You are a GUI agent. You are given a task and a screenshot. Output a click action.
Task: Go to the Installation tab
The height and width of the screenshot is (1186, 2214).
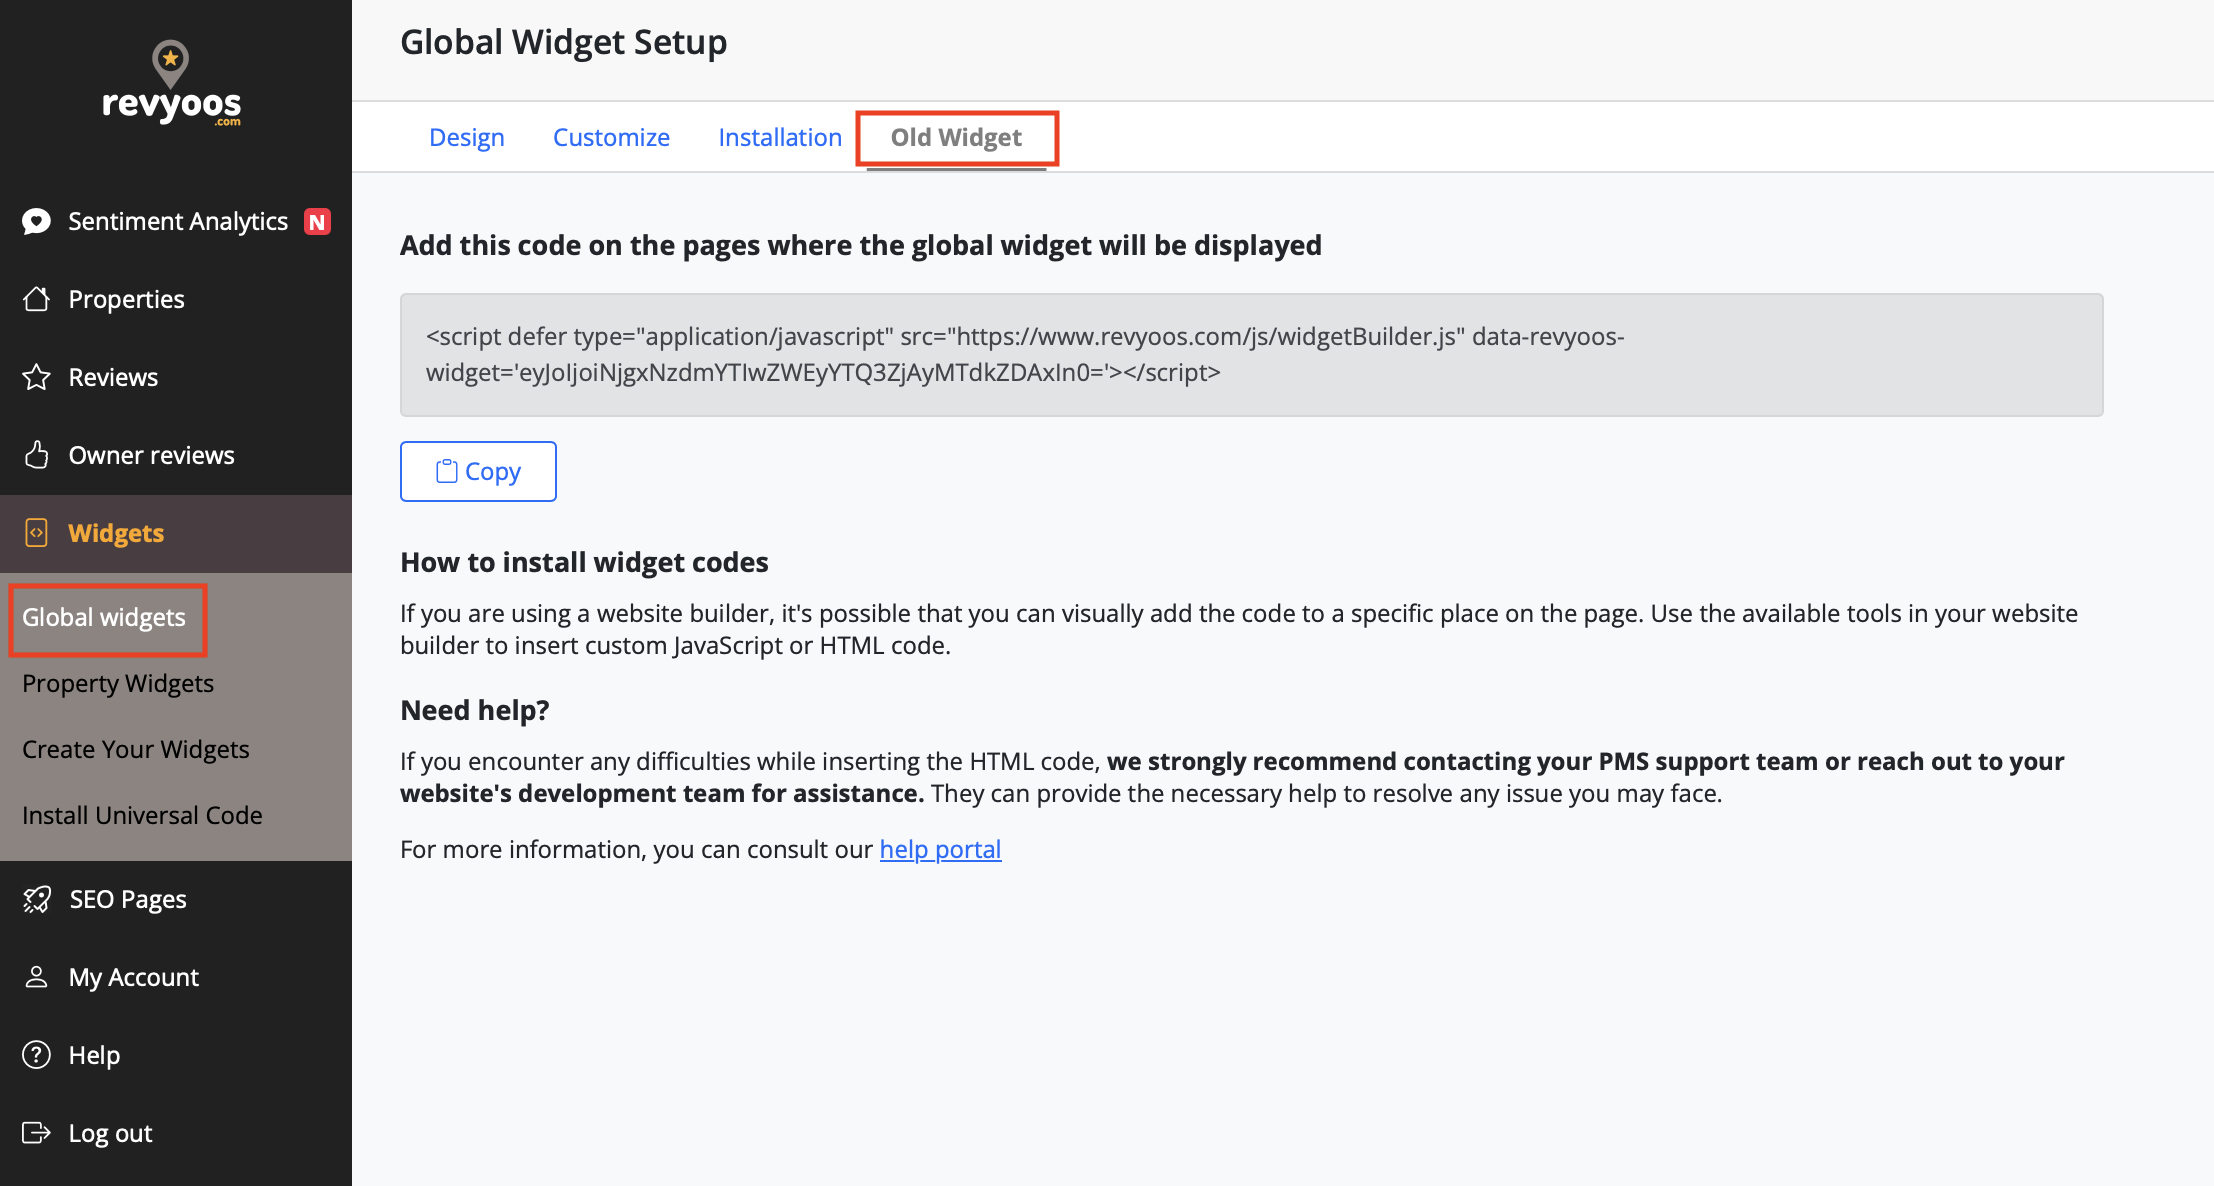coord(780,137)
